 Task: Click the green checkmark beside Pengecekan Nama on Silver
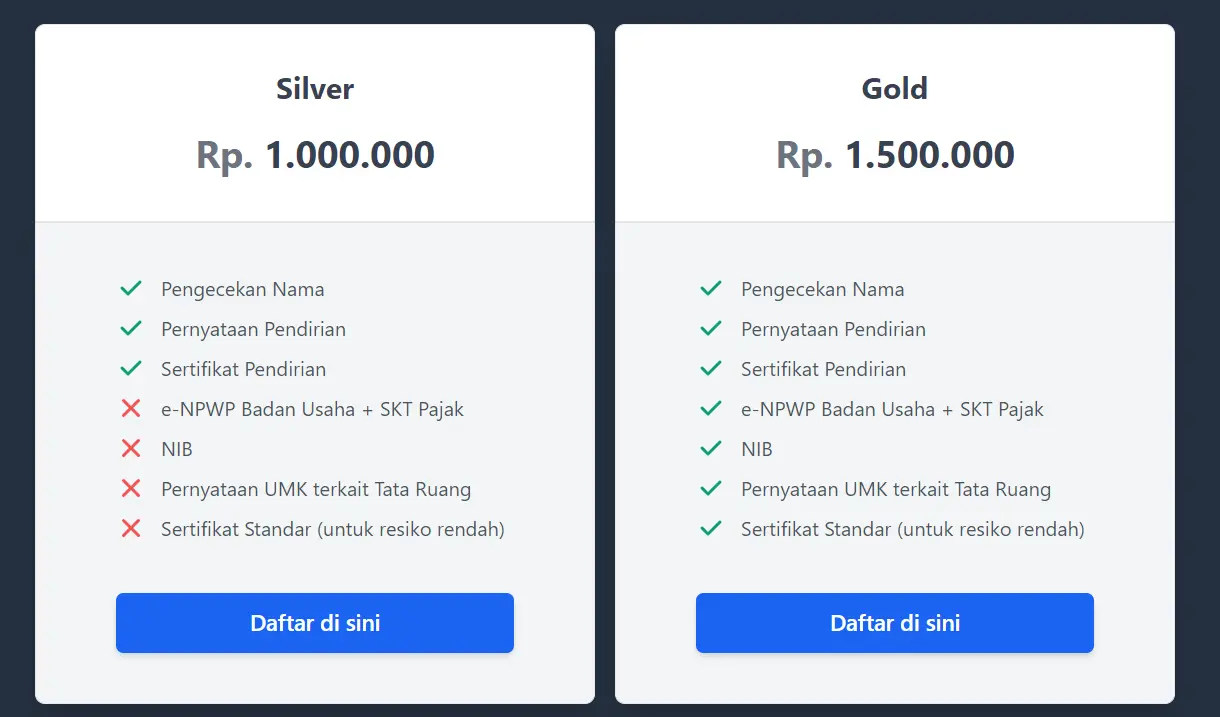point(130,288)
